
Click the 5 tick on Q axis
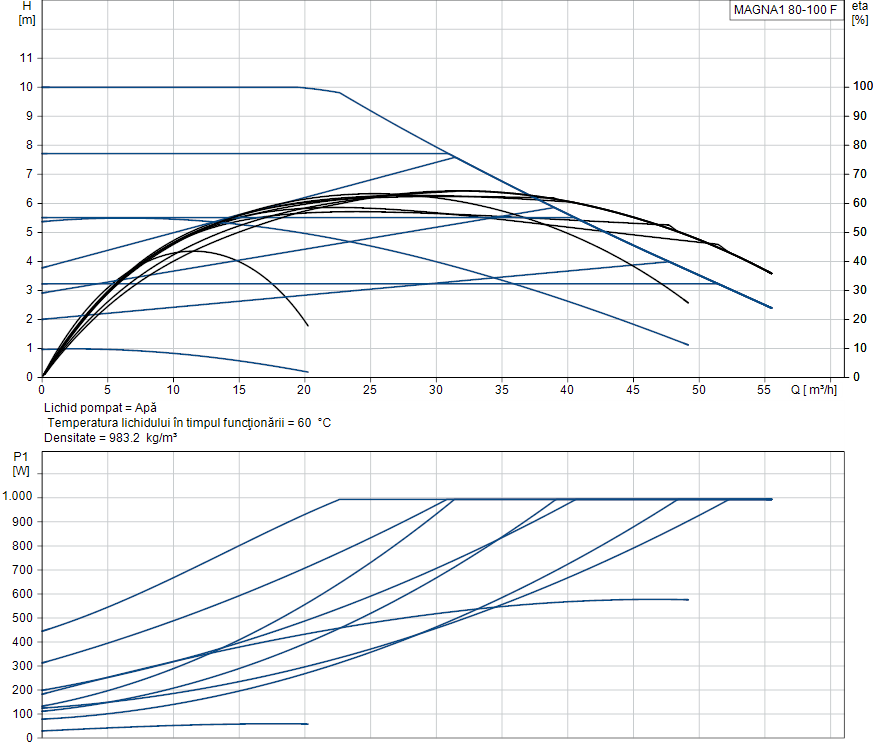click(107, 390)
